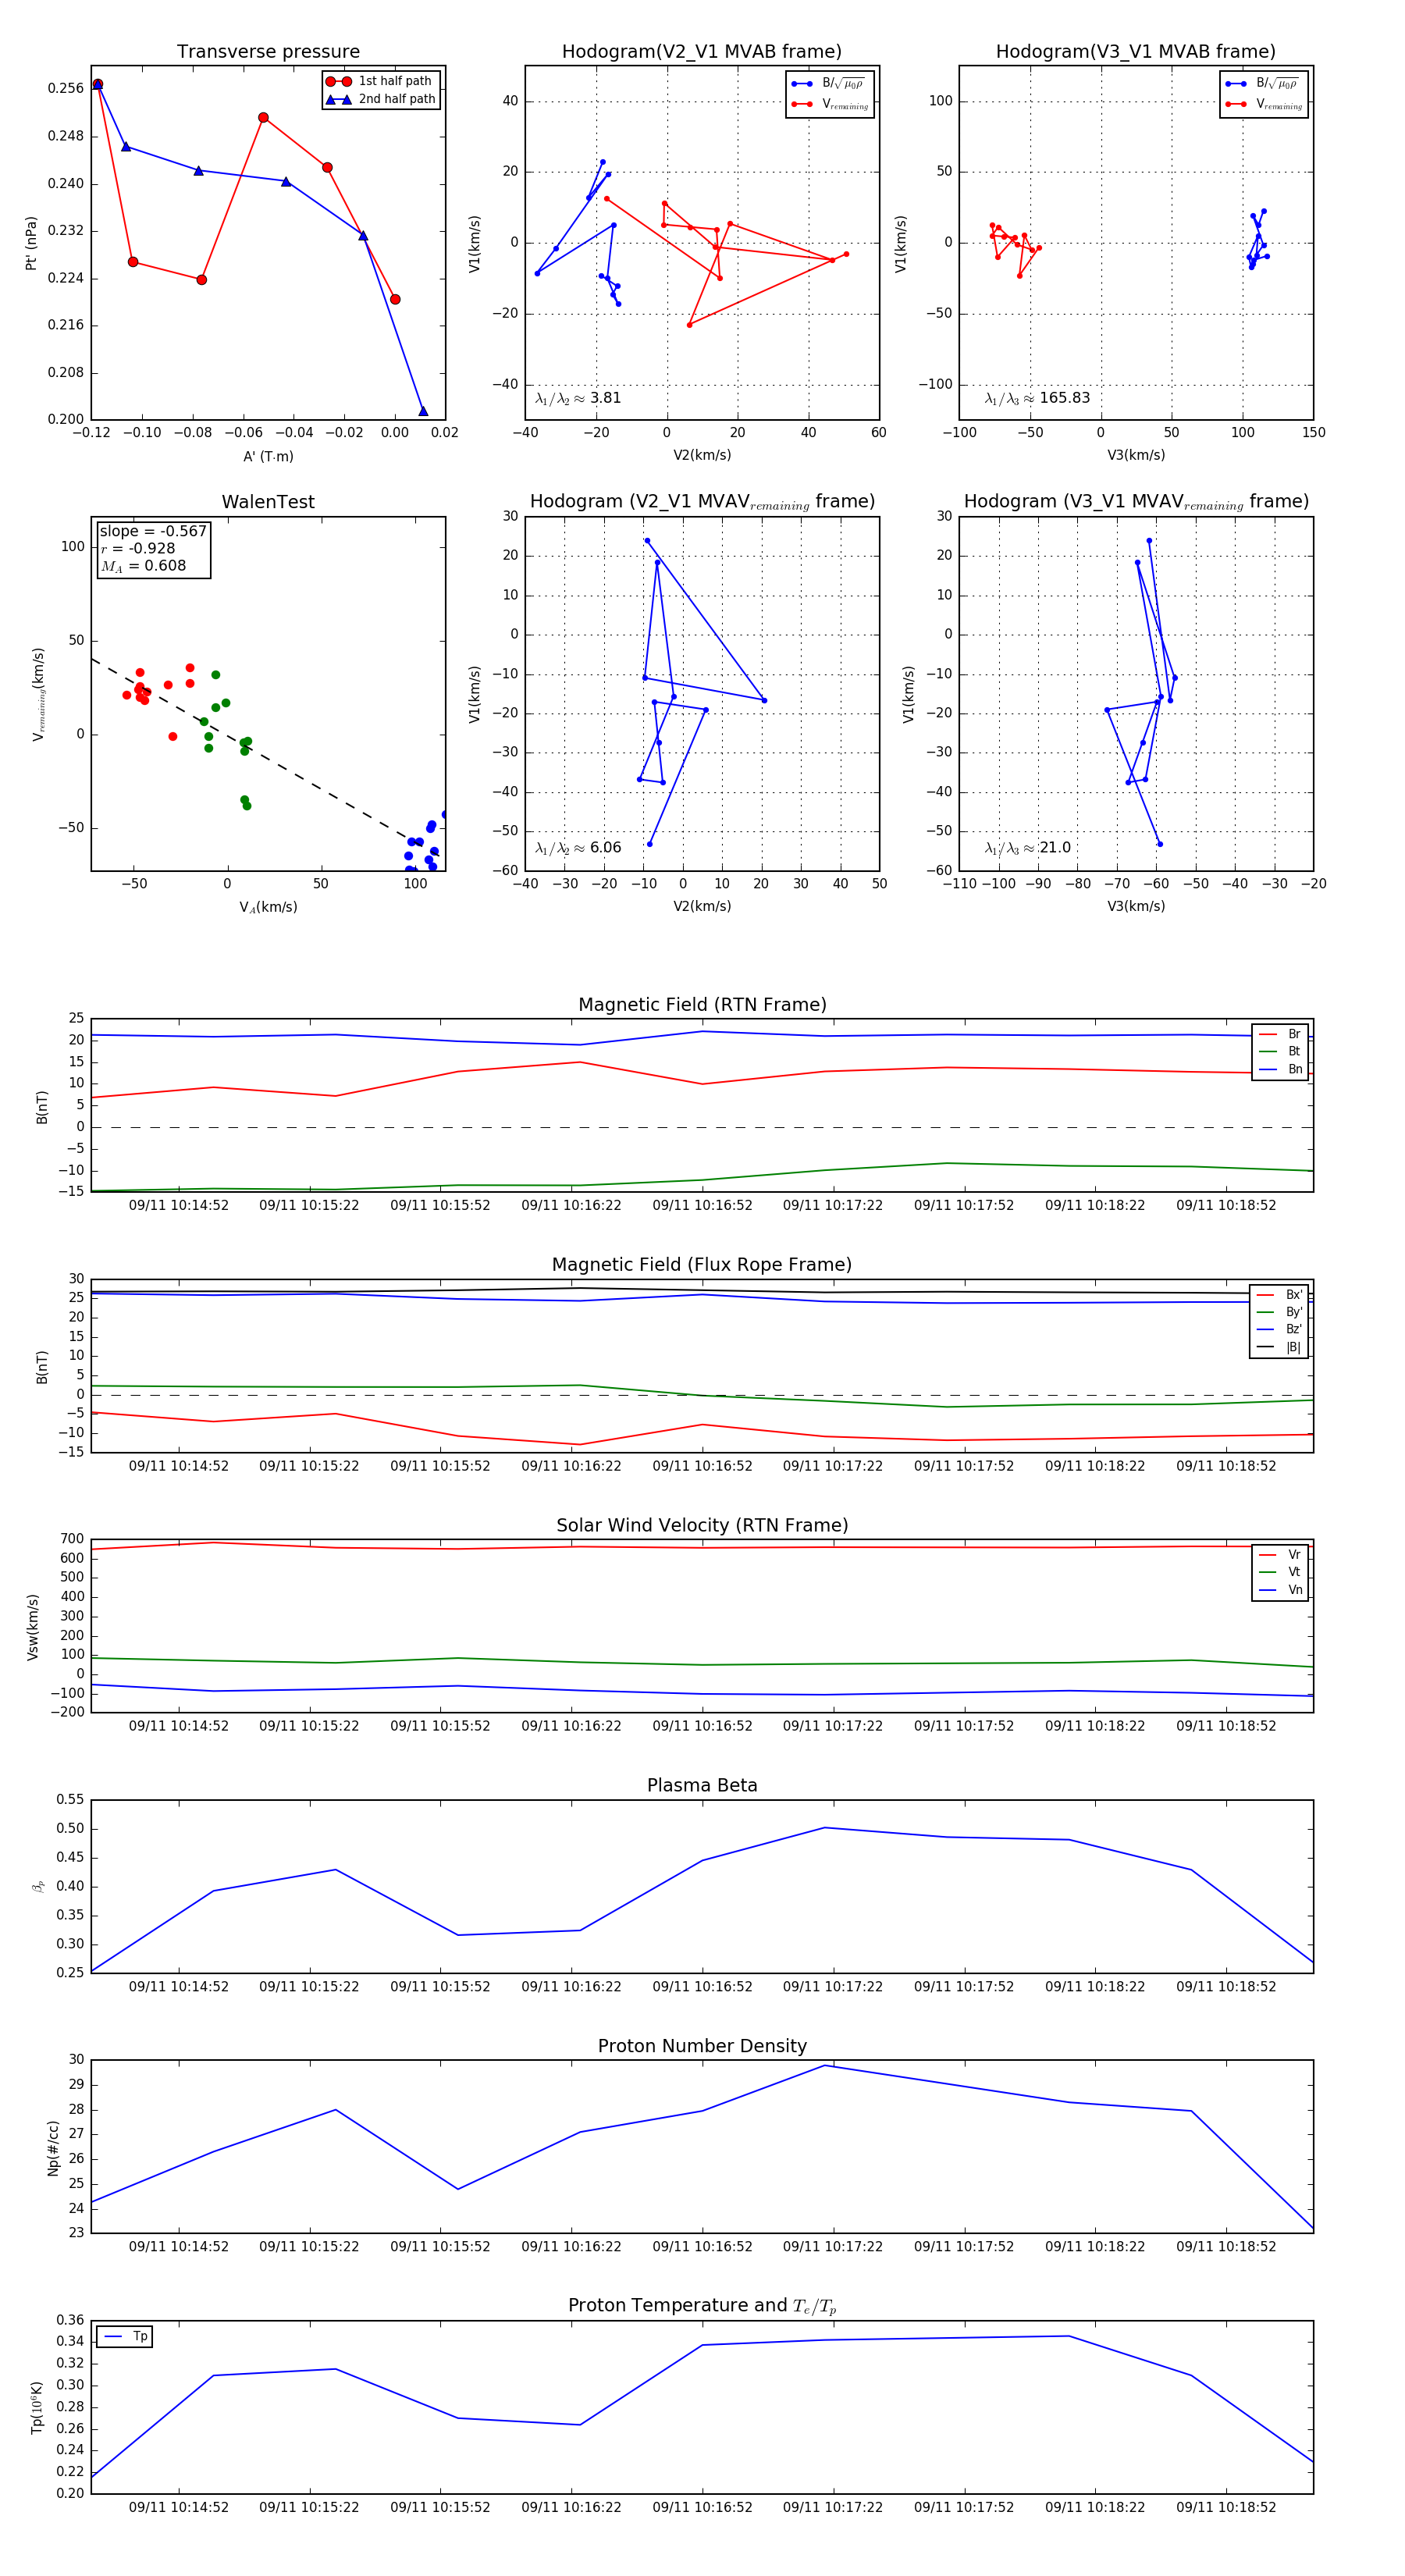Click the highest red point in Transverse pressure
Viewport: 1405px width, 2576px height.
tap(97, 84)
